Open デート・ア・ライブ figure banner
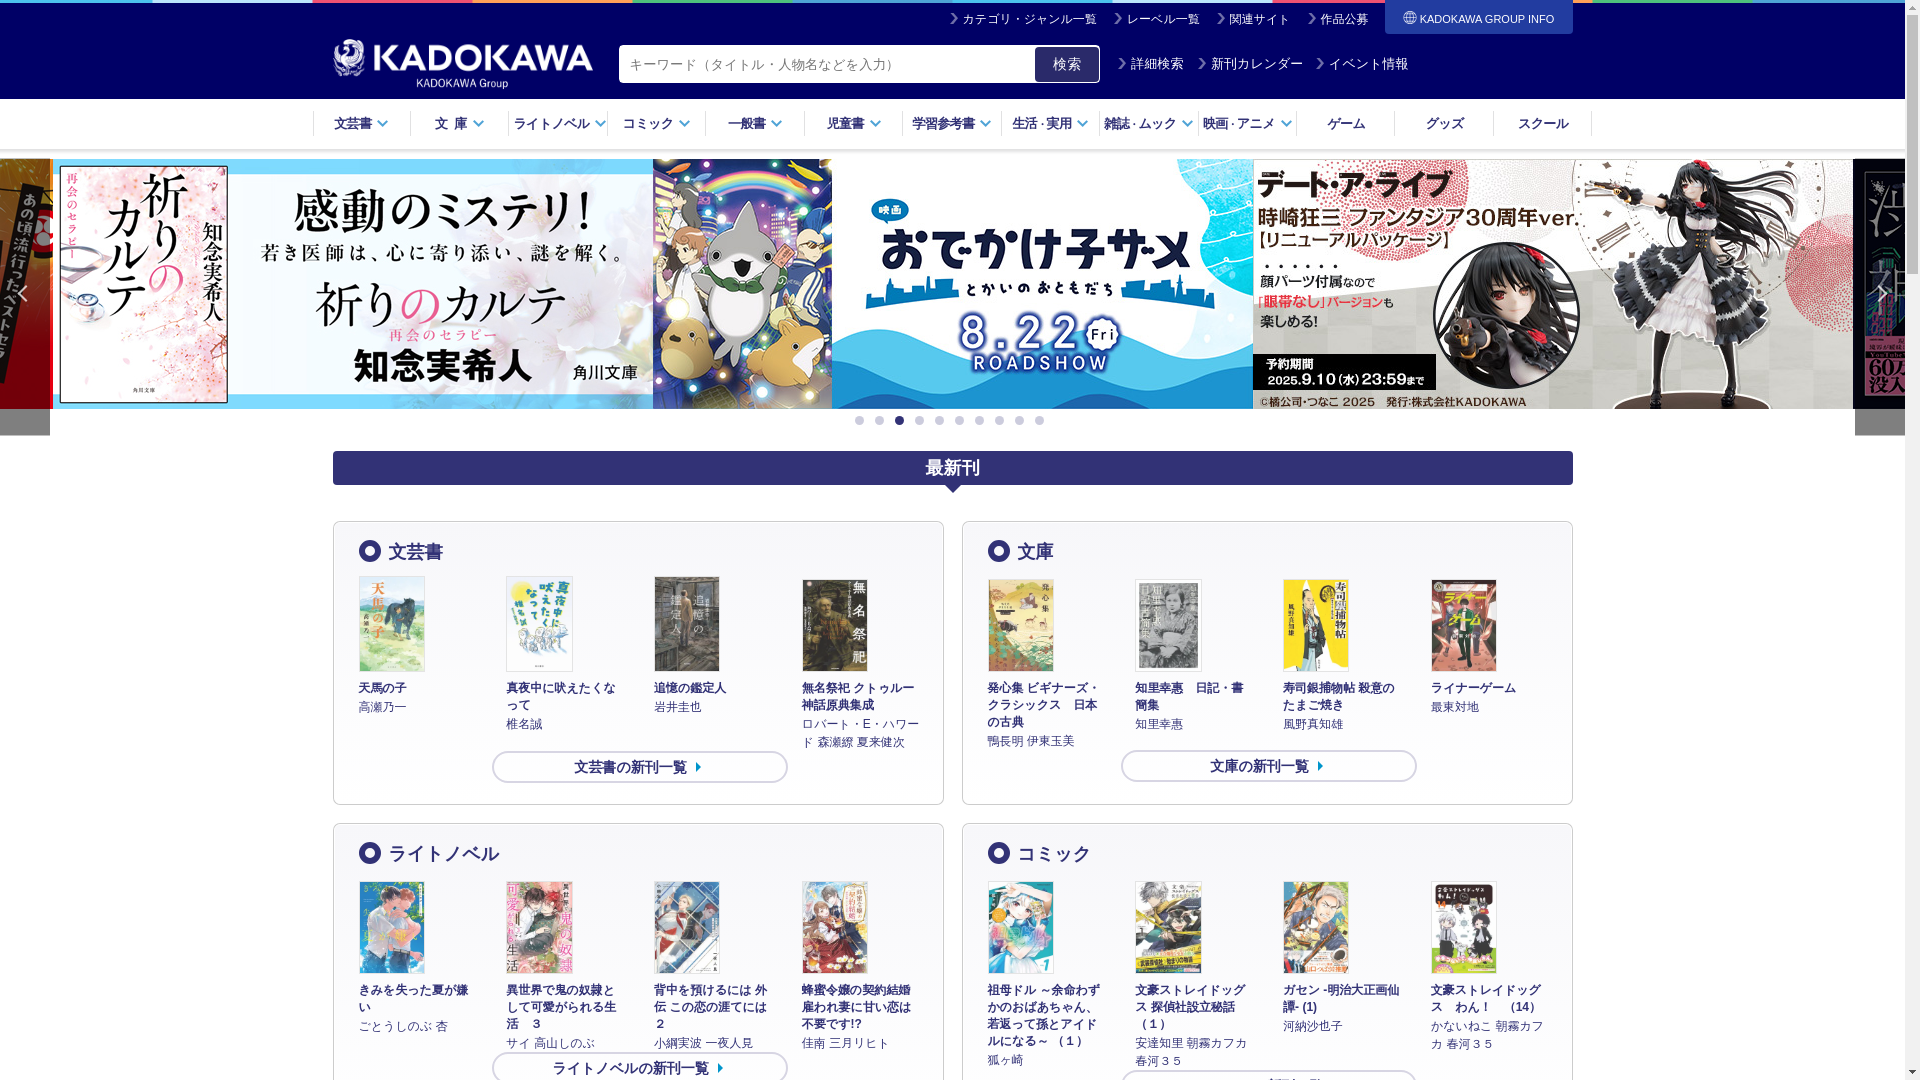This screenshot has height=1080, width=1920. [1552, 284]
